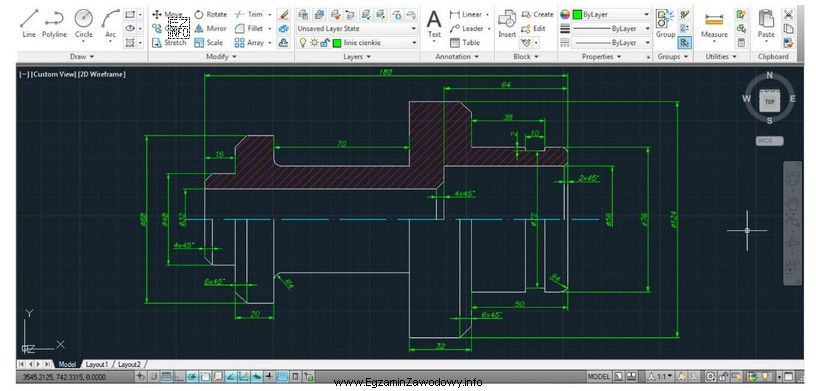Open the Unsaved Layer State dropdown

(356, 29)
